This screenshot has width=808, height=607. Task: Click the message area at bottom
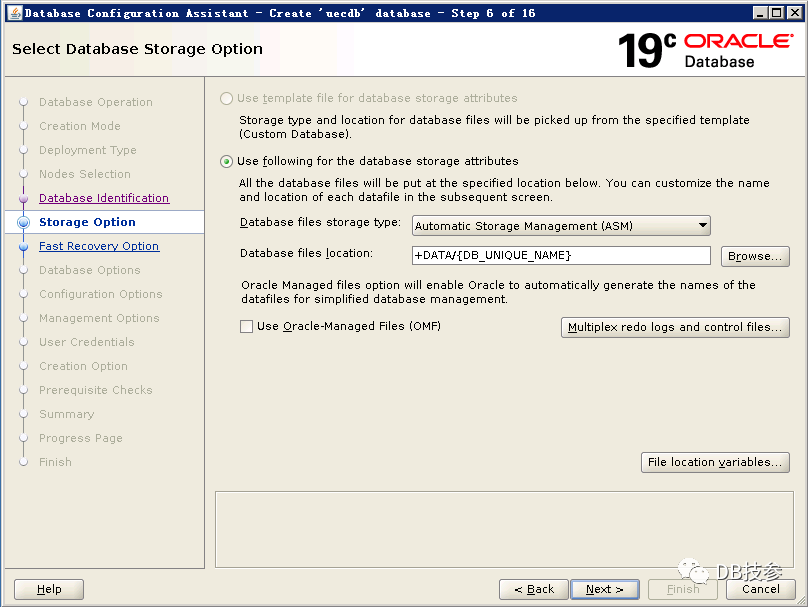pos(504,529)
